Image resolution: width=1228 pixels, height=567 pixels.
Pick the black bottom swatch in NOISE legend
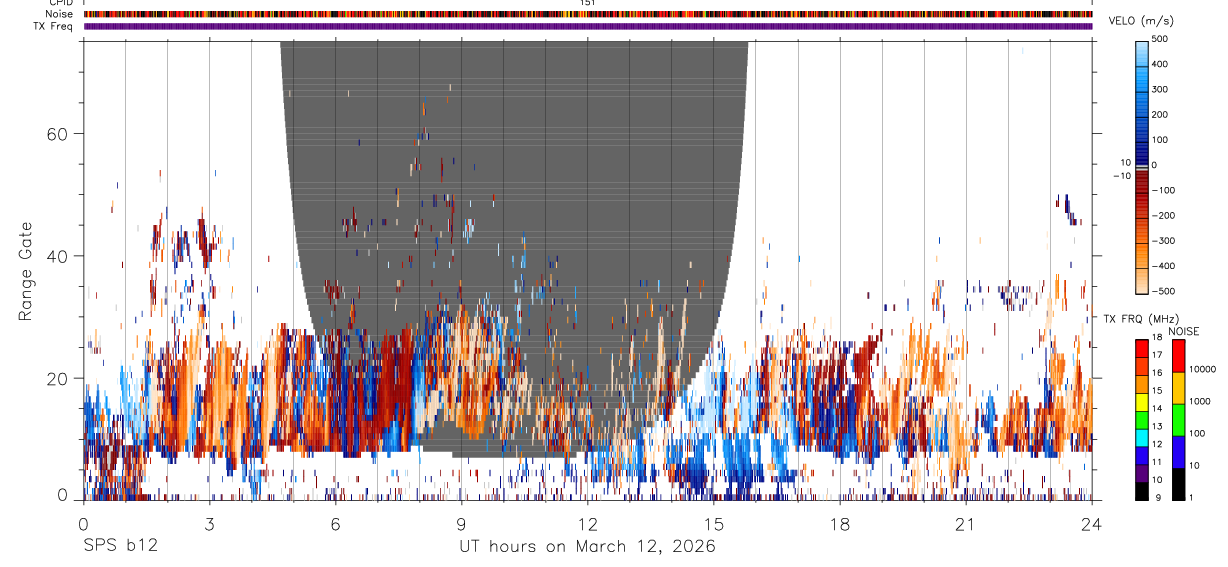[x=1178, y=484]
